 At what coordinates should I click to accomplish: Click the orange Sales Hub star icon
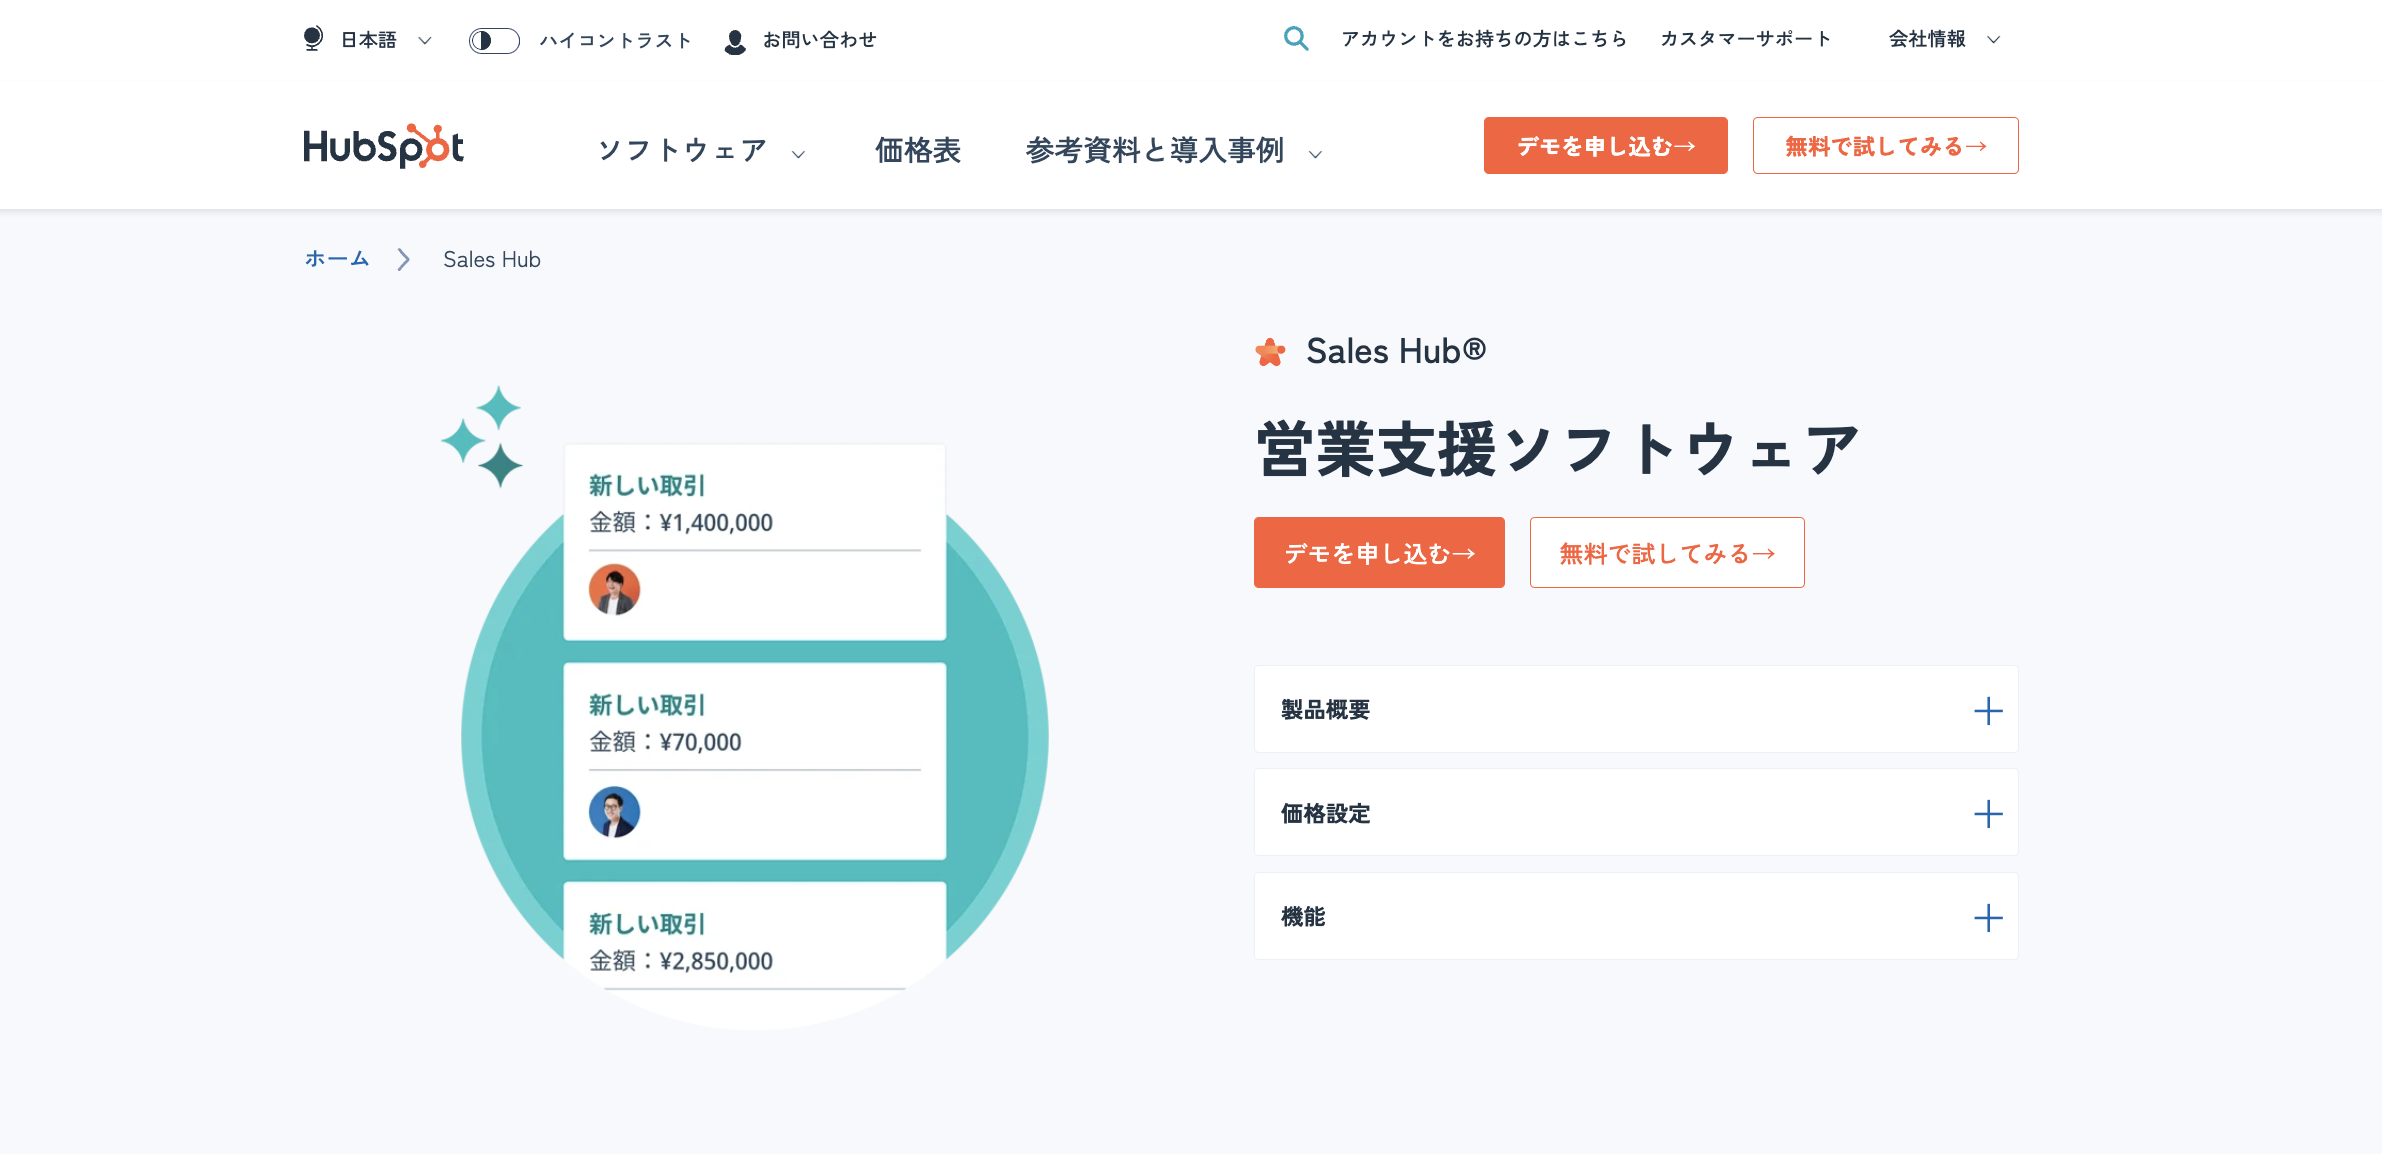point(1270,352)
